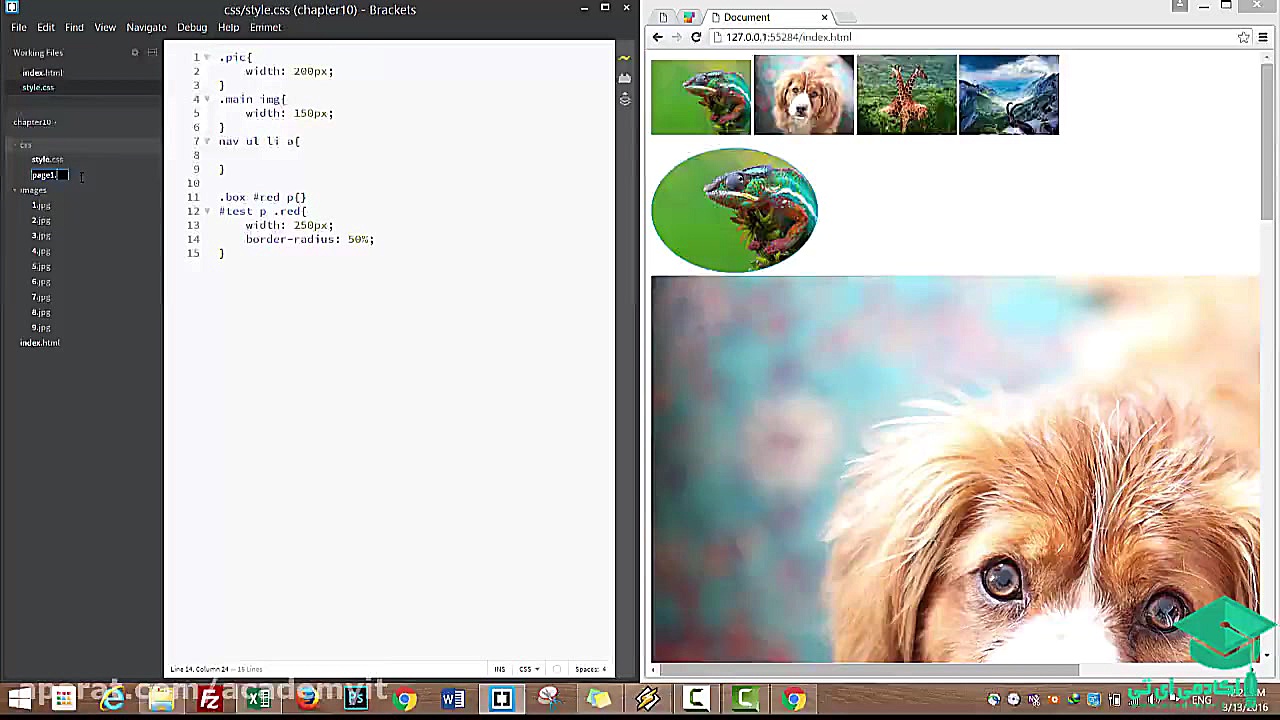Bookmark this page with the star icon
The image size is (1280, 720).
pos(1243,37)
